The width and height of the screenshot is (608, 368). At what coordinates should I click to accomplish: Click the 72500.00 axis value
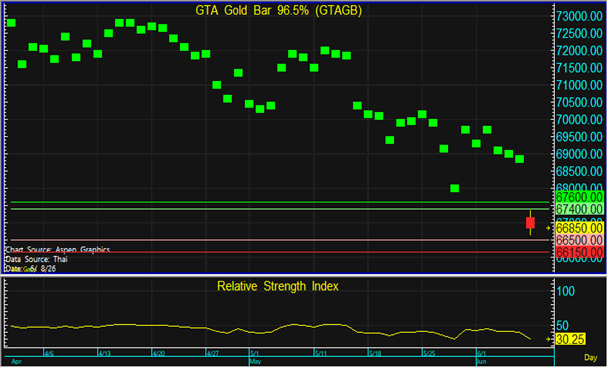click(x=579, y=34)
